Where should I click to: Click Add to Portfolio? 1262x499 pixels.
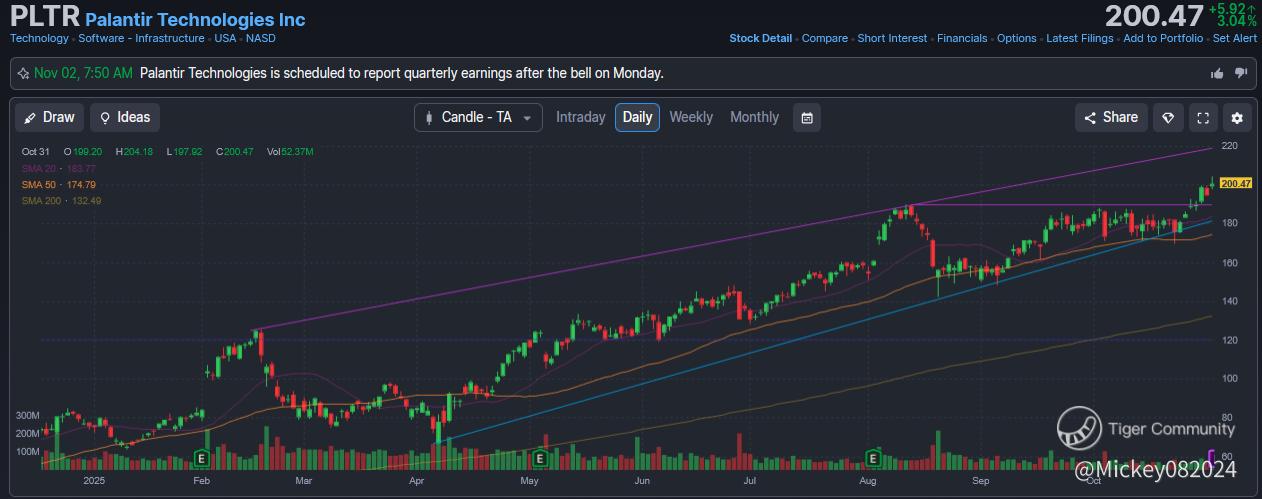(x=1163, y=38)
